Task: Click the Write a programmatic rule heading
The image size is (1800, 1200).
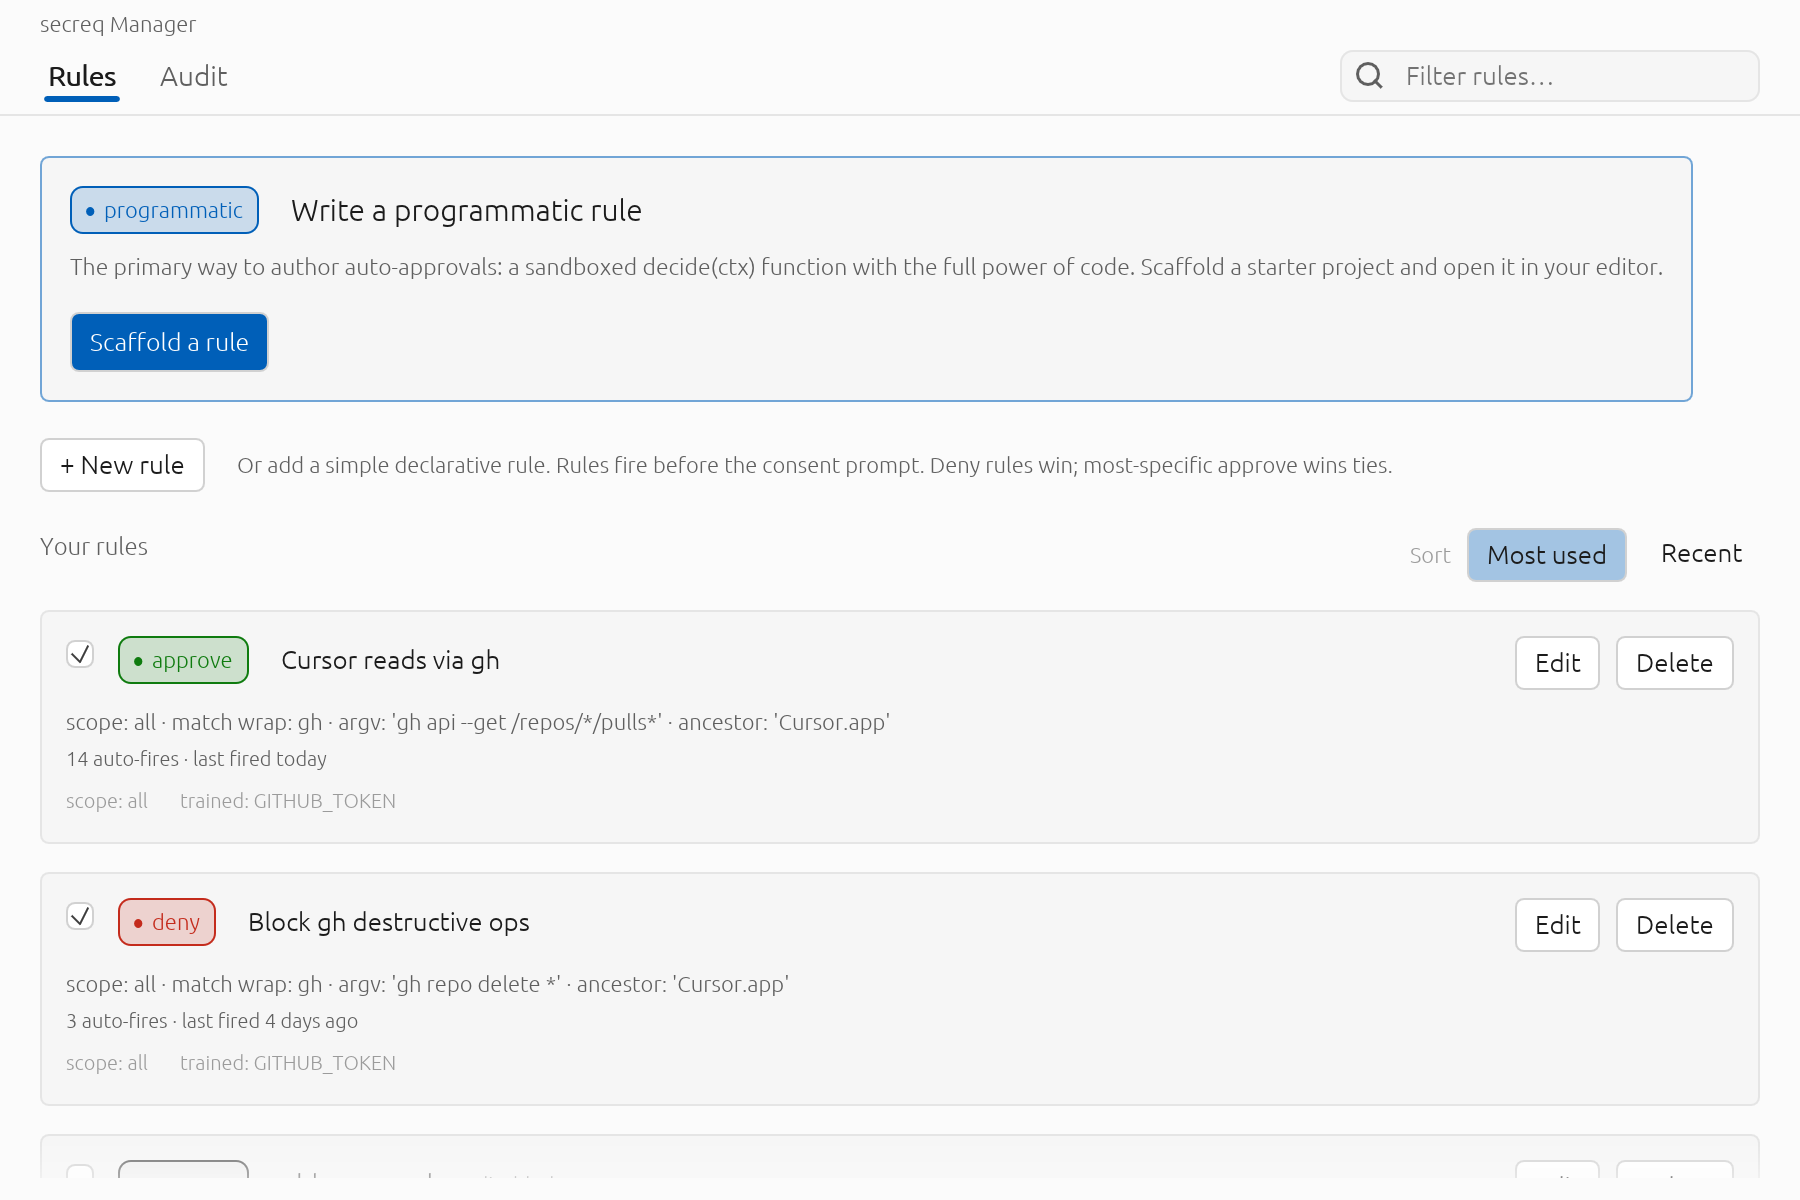Action: (x=466, y=211)
